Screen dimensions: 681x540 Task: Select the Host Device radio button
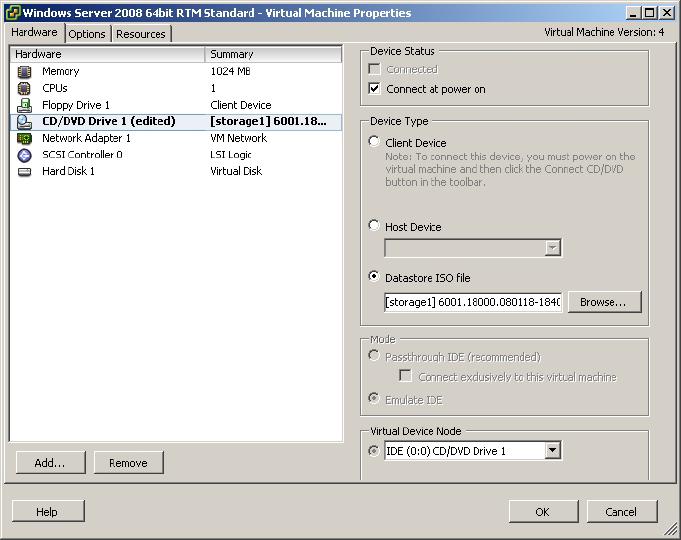[374, 225]
